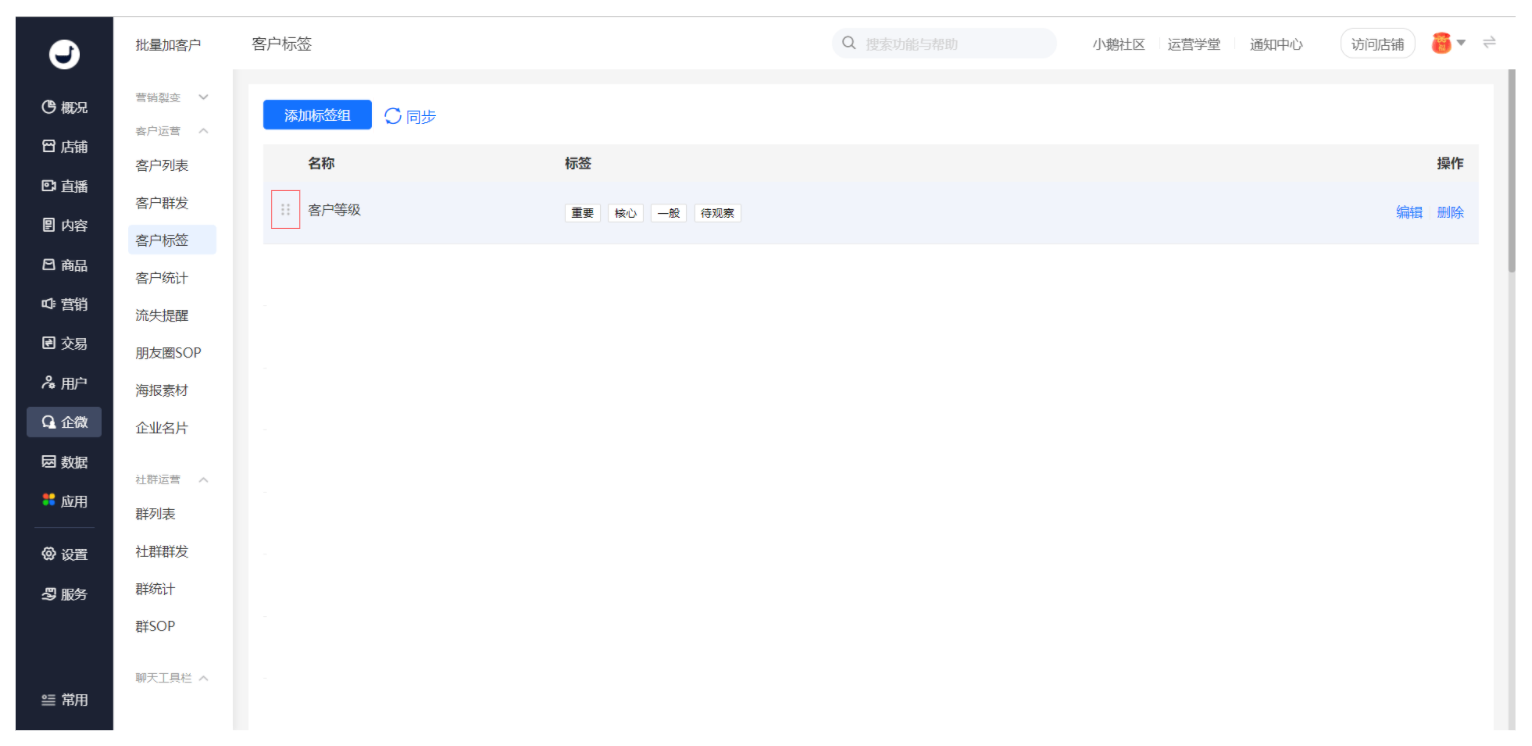This screenshot has height=746, width=1532.
Task: Open 群统计 in submenu
Action: coord(155,590)
